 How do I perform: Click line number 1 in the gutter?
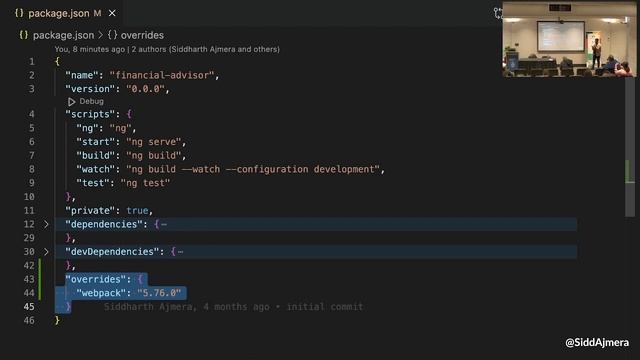point(32,62)
